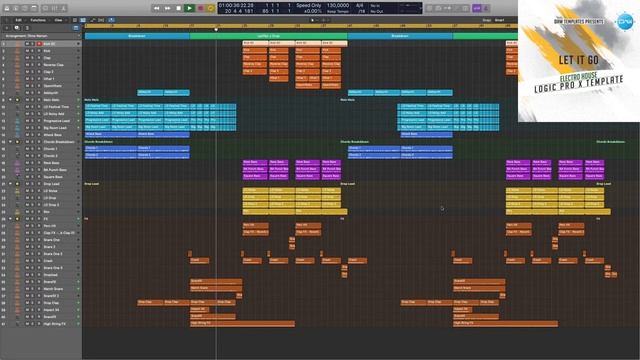
Task: Open the Loop Browser icon
Action: click(447, 8)
